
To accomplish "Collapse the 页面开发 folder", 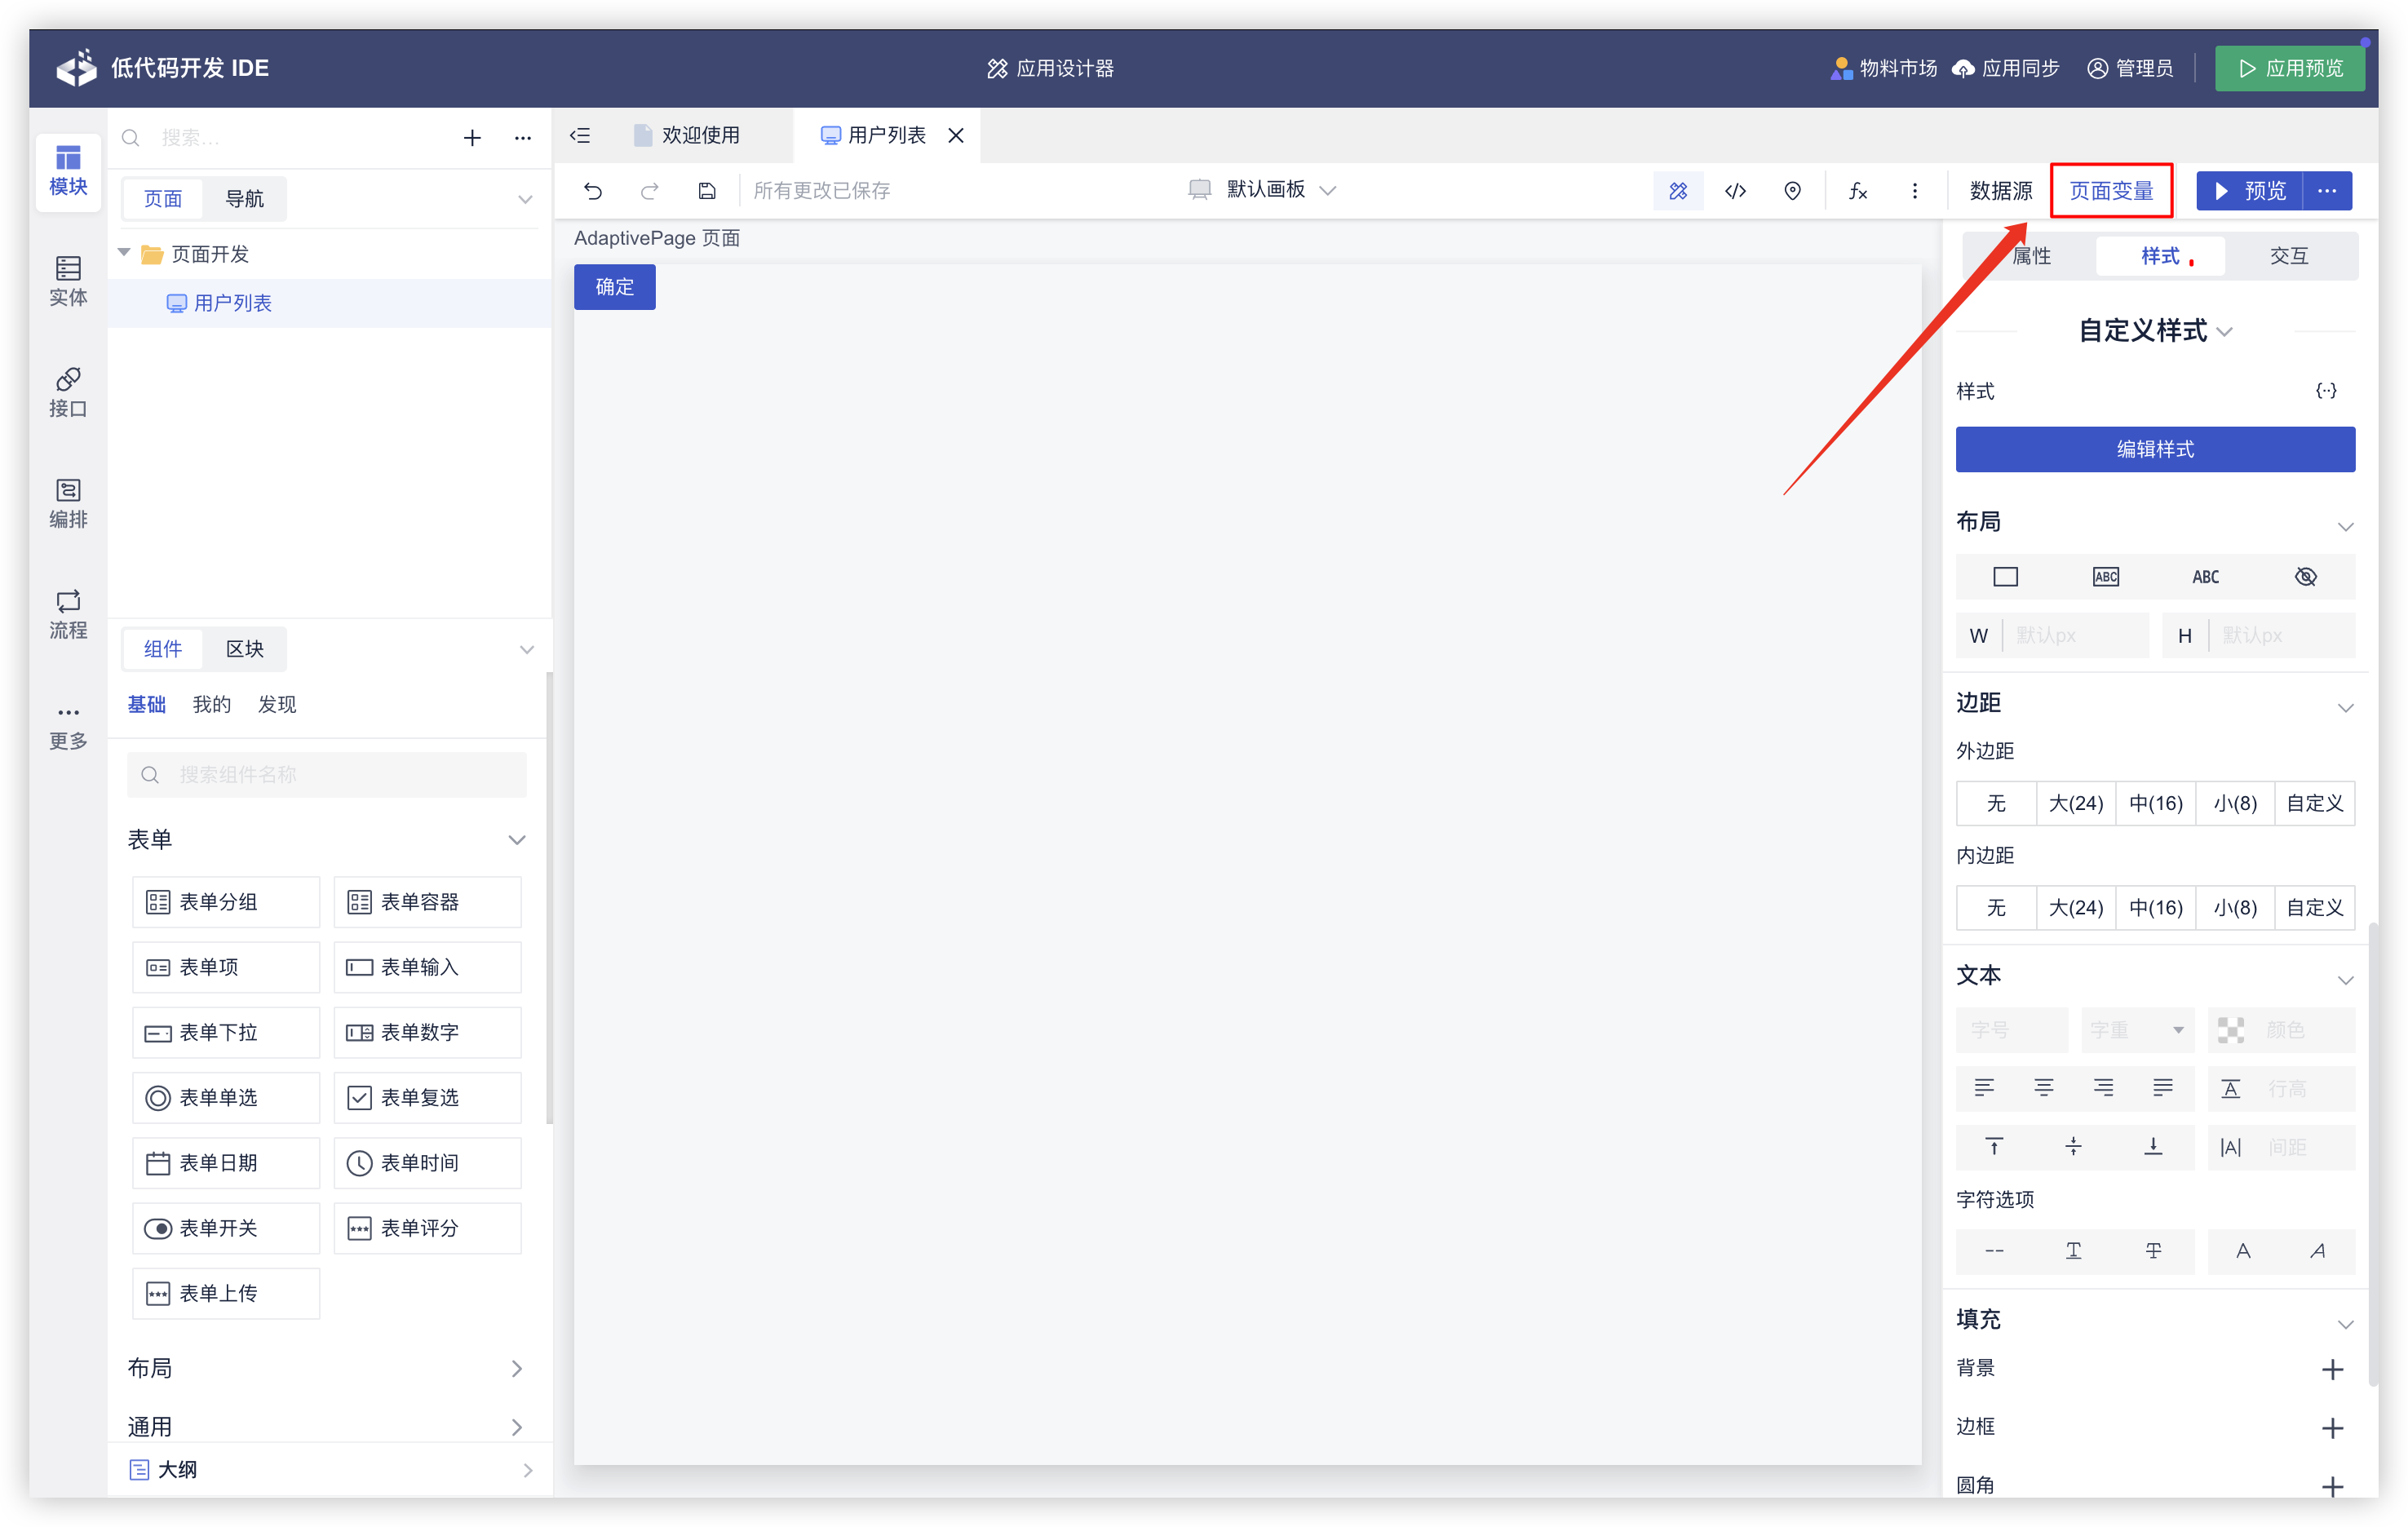I will coord(125,253).
